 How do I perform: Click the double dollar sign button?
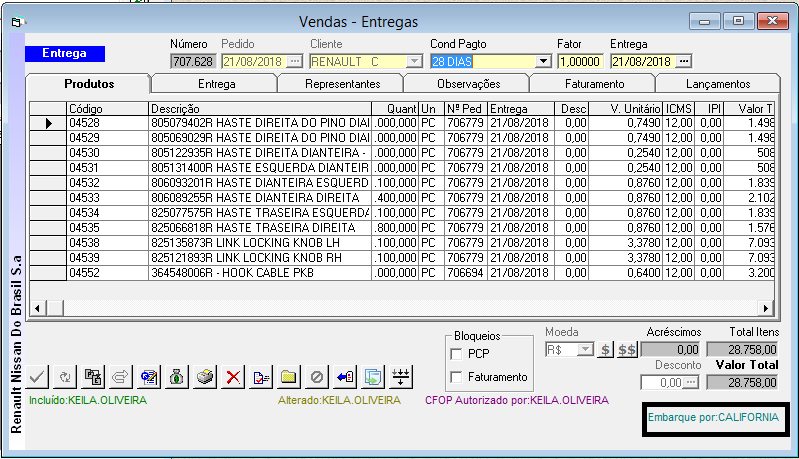coord(627,350)
